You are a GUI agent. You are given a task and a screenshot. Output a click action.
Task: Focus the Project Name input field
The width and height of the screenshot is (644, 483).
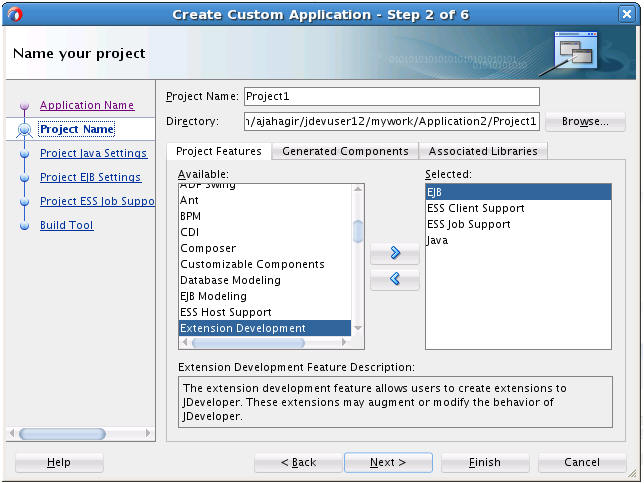click(x=391, y=97)
